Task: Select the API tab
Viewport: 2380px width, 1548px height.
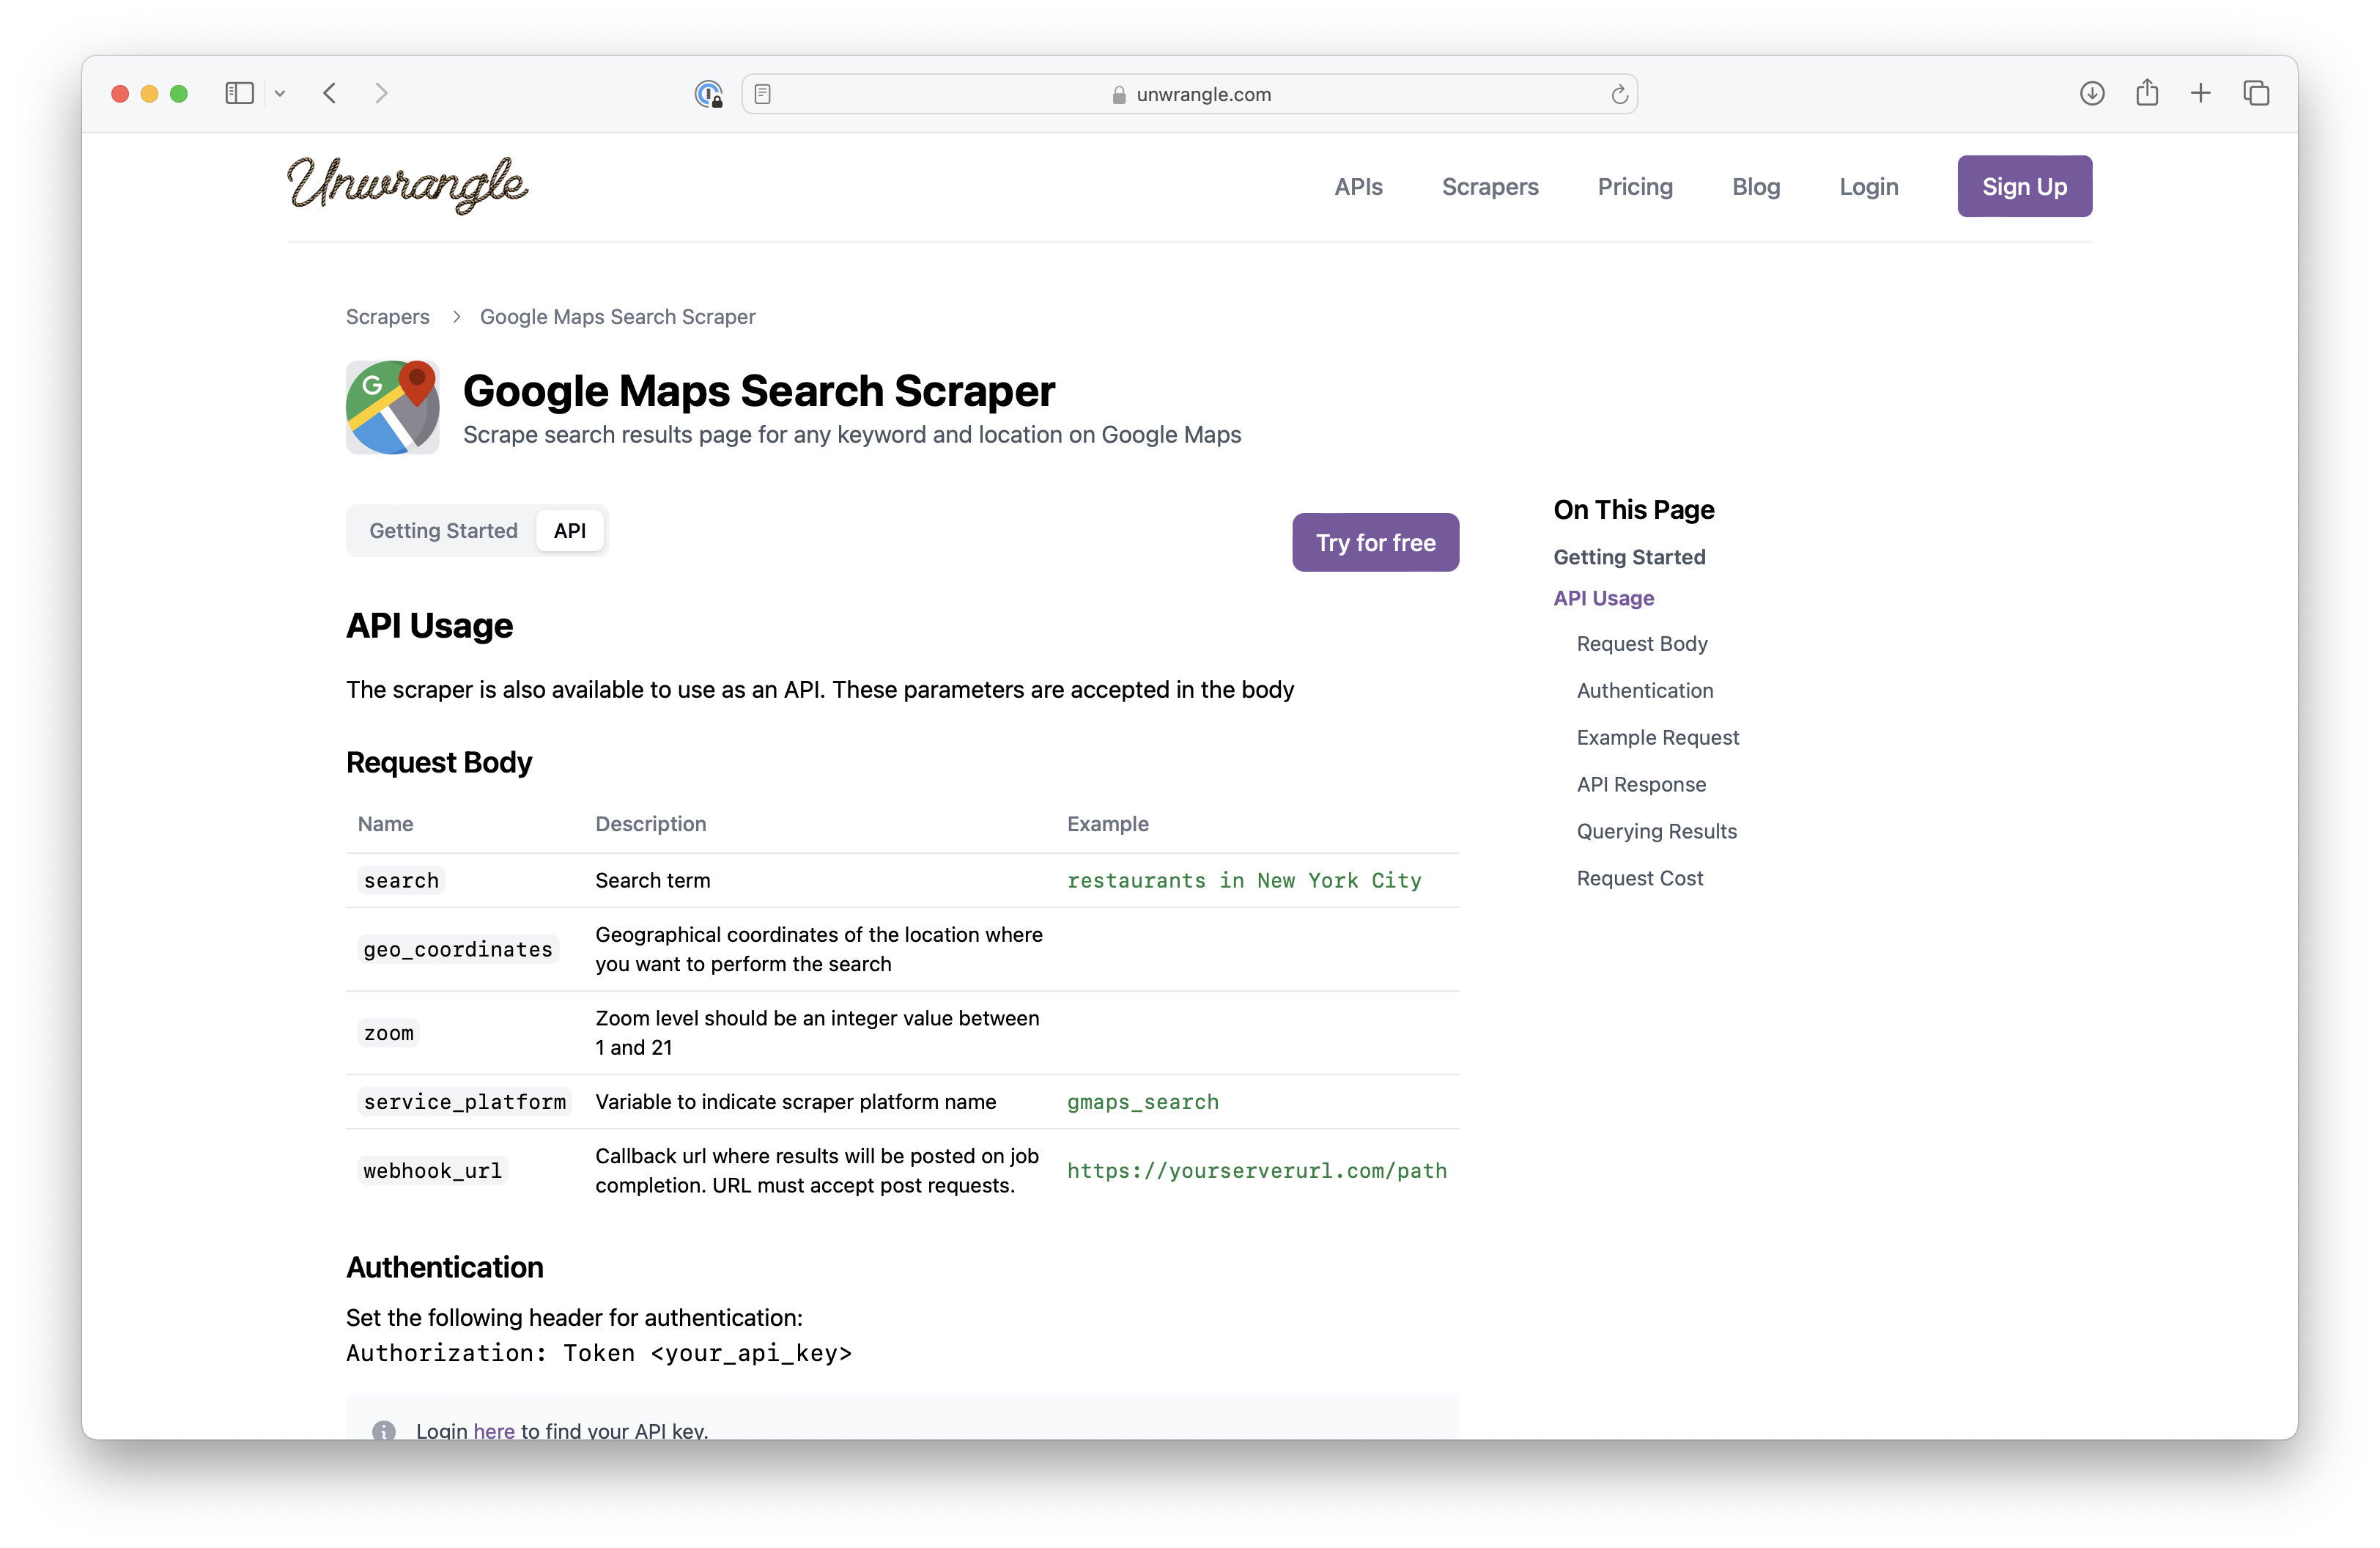Action: pyautogui.click(x=570, y=531)
